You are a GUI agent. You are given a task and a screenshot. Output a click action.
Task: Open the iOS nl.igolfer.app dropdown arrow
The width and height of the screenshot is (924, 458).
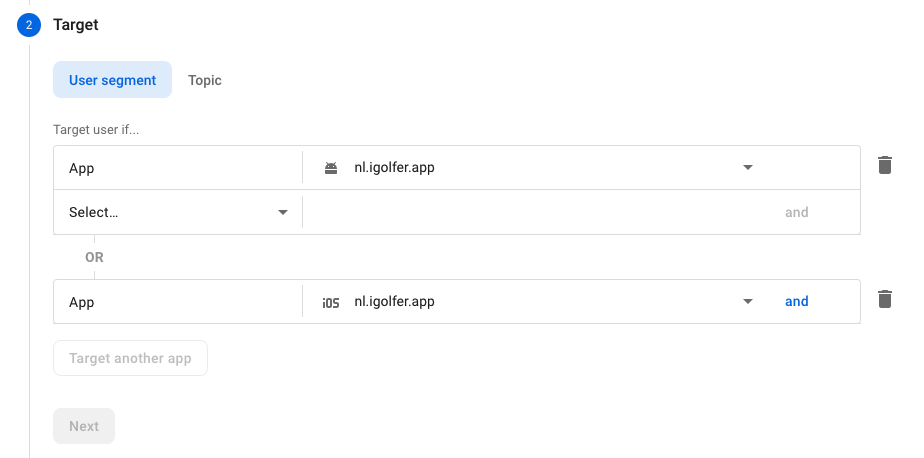point(748,301)
